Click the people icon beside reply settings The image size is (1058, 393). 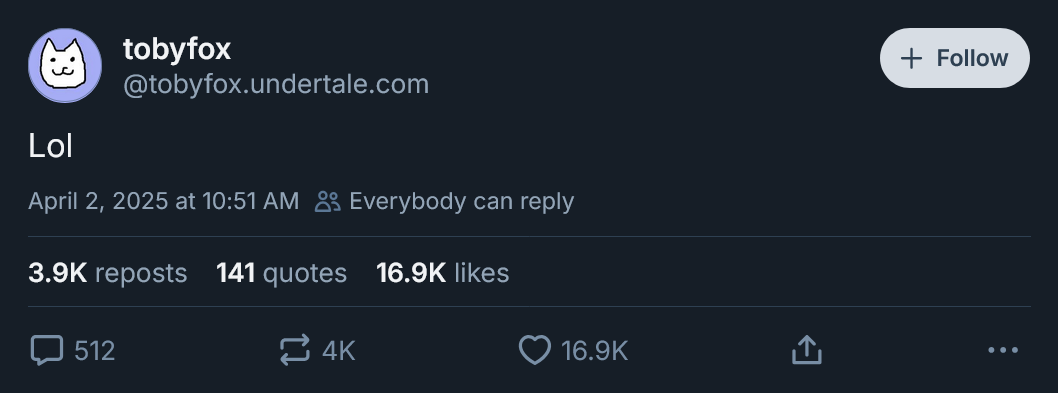pyautogui.click(x=328, y=201)
